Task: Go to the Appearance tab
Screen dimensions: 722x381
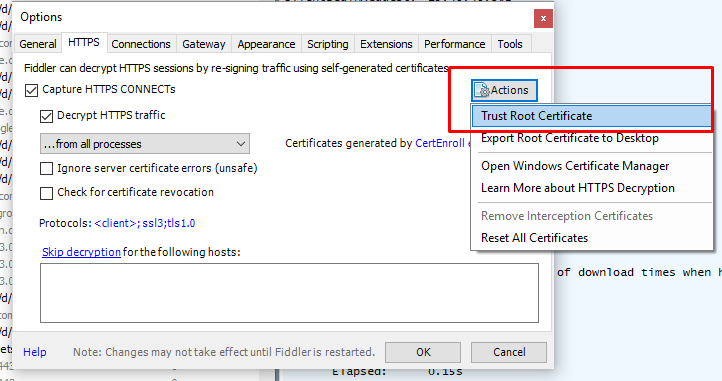Action: tap(266, 44)
